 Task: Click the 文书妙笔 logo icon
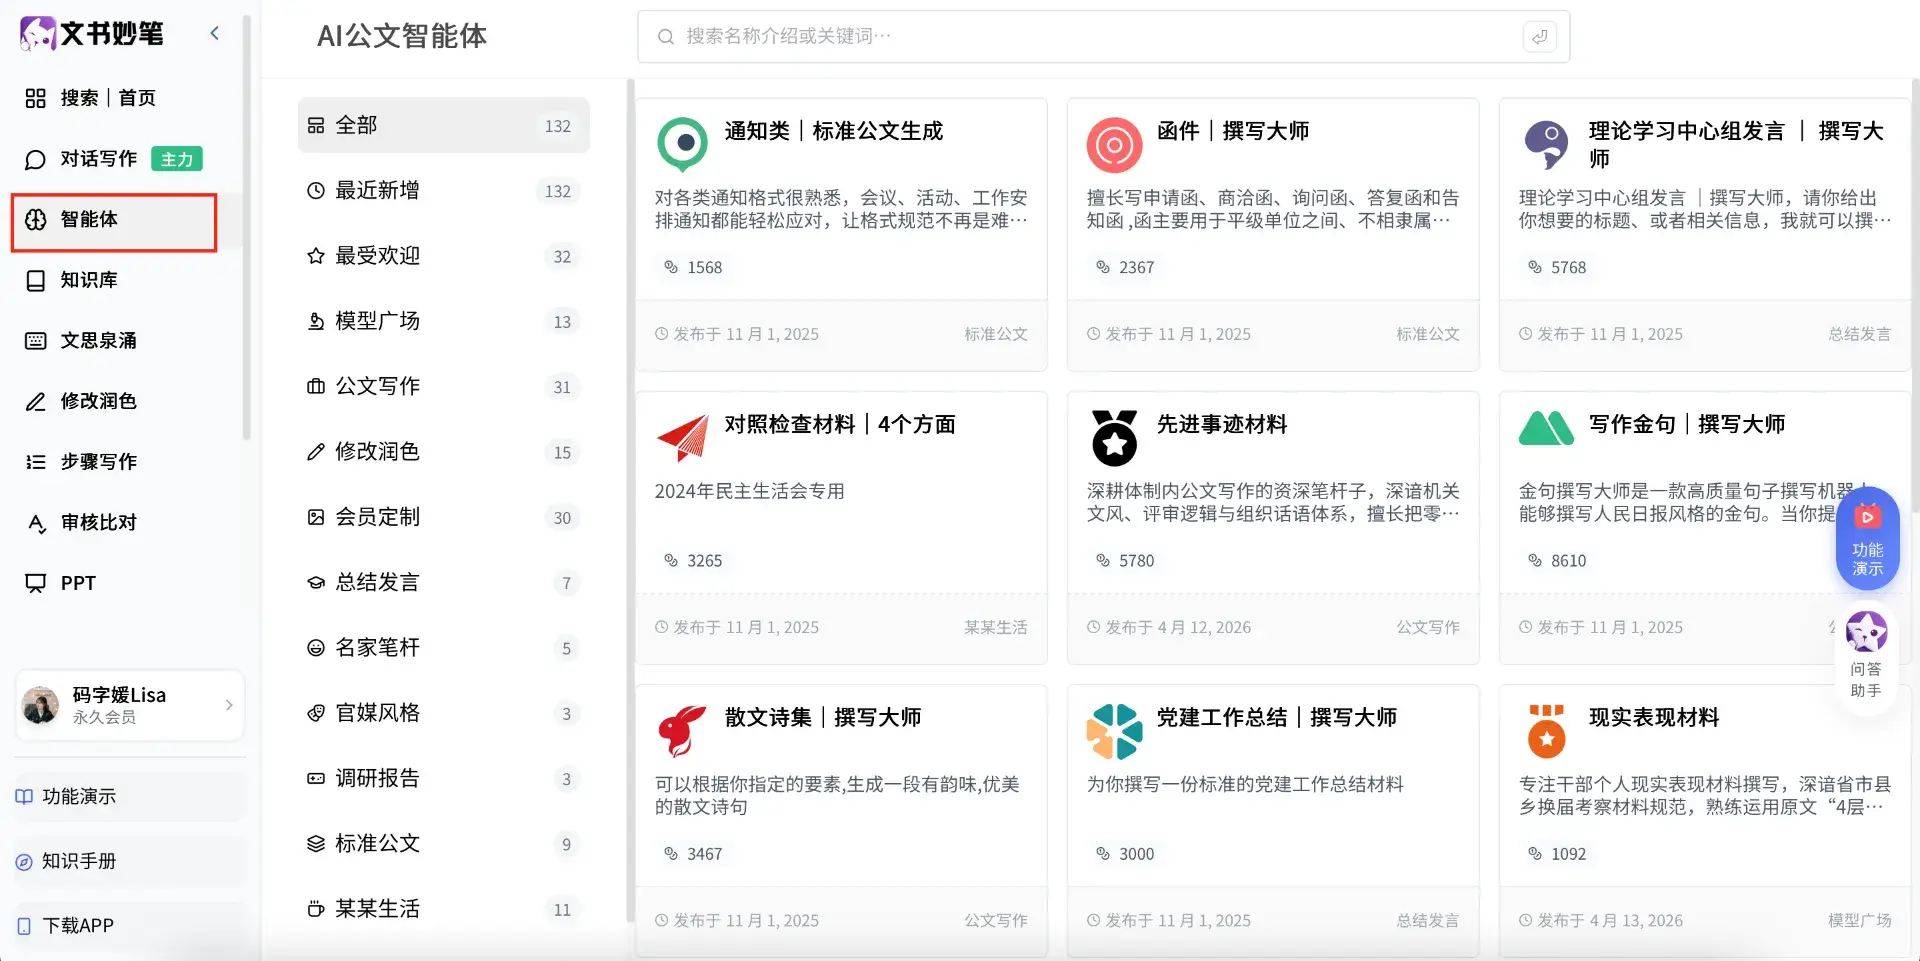tap(38, 34)
